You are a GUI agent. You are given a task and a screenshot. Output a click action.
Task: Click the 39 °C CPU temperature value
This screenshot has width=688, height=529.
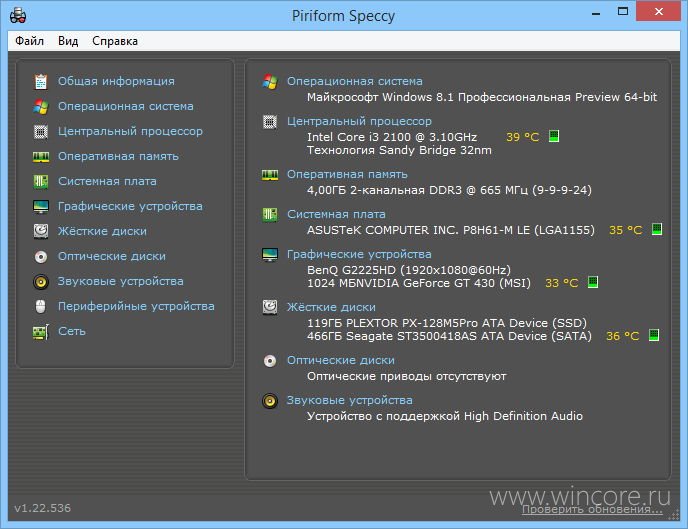[x=522, y=137]
